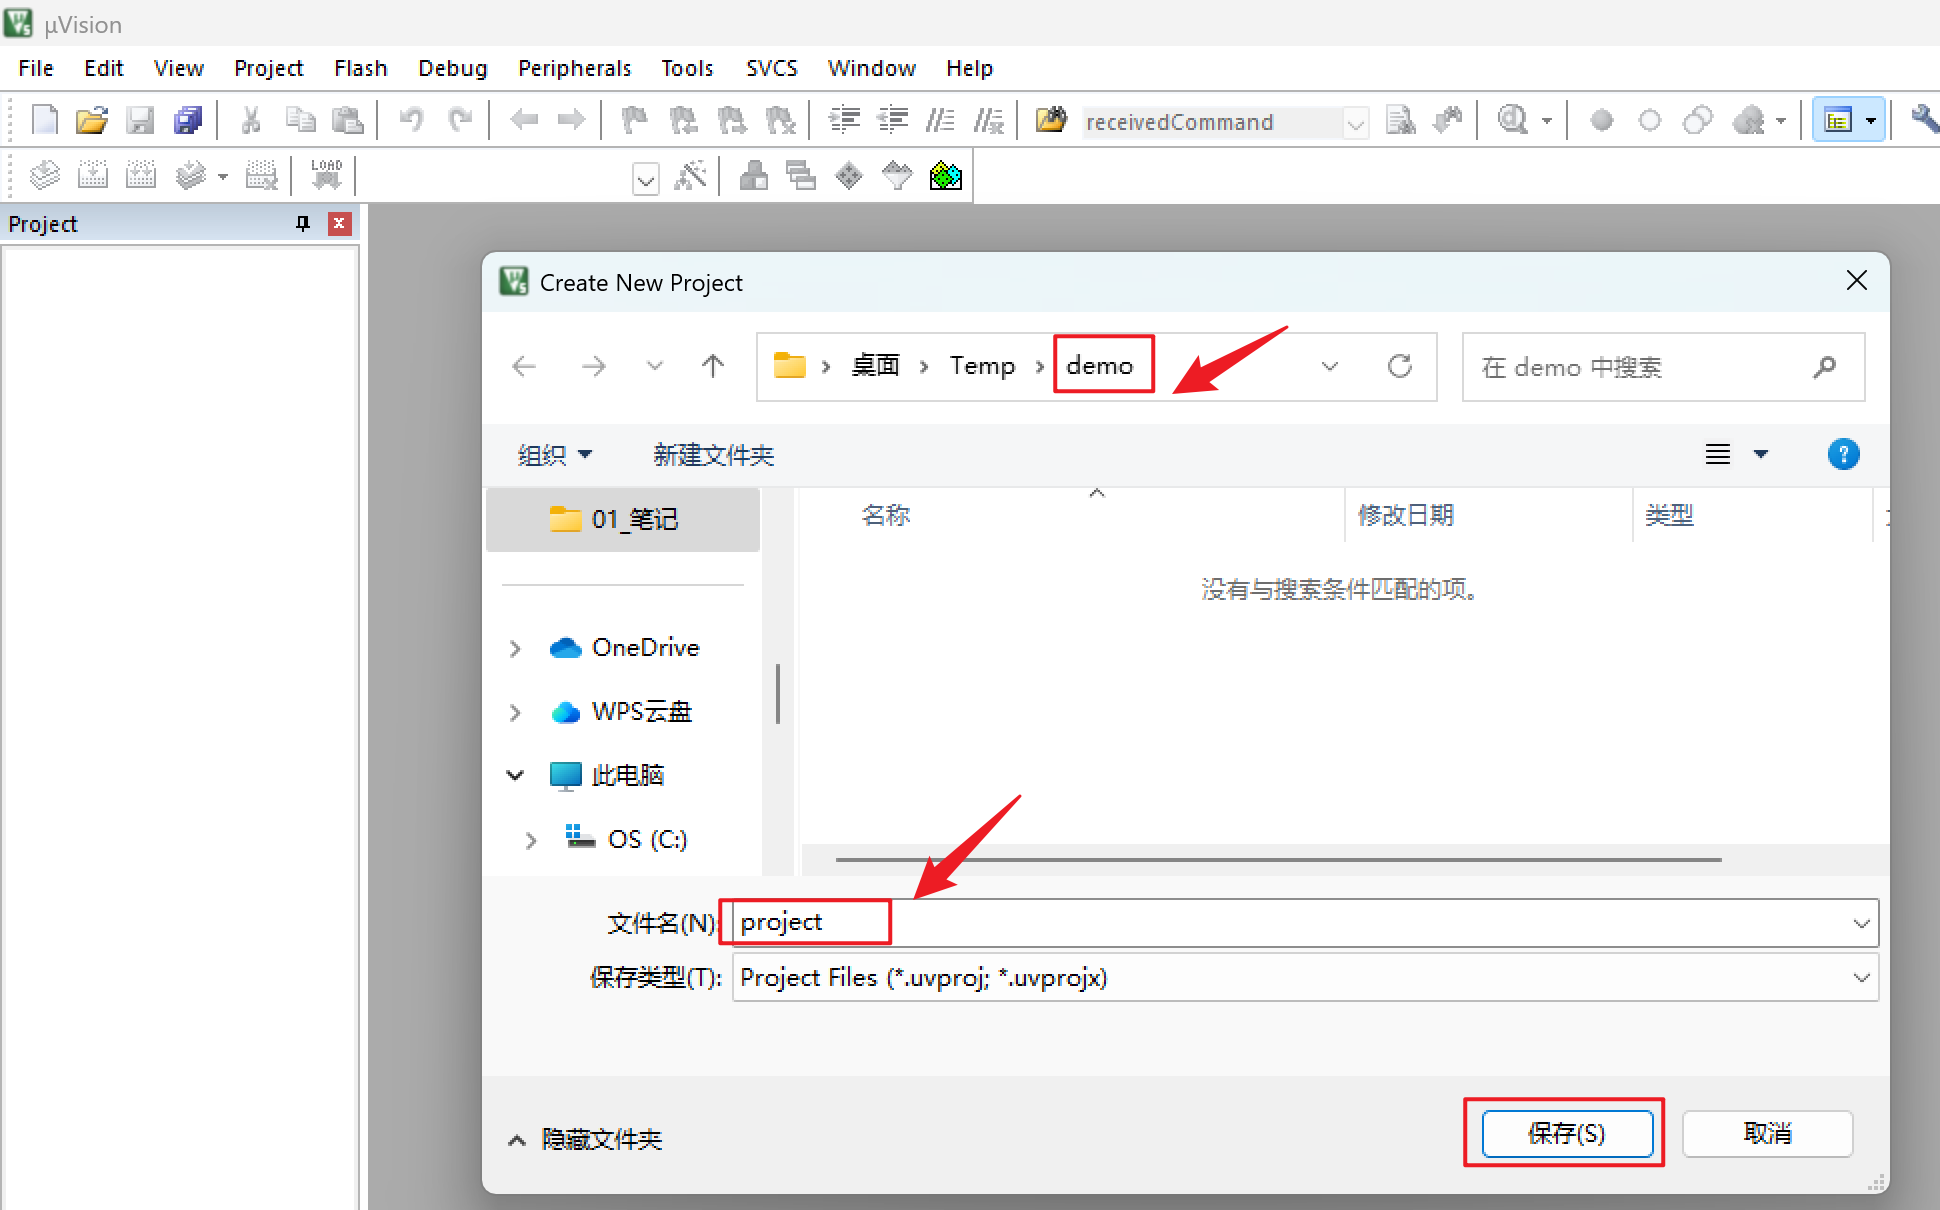Click the Save All toolbar icon
This screenshot has width=1940, height=1210.
188,121
